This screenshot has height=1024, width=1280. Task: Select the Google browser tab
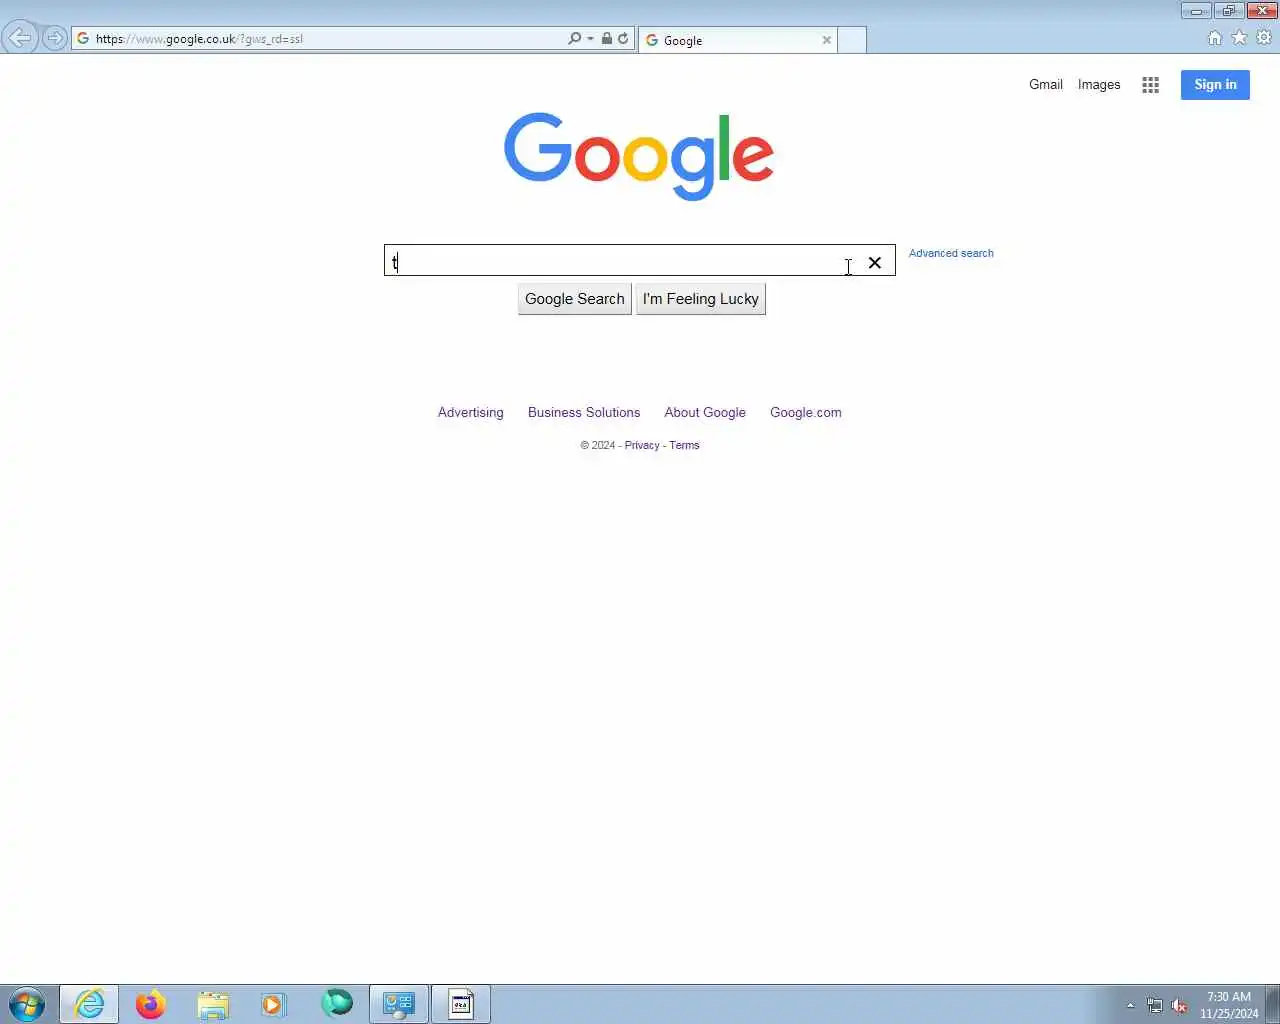coord(737,40)
